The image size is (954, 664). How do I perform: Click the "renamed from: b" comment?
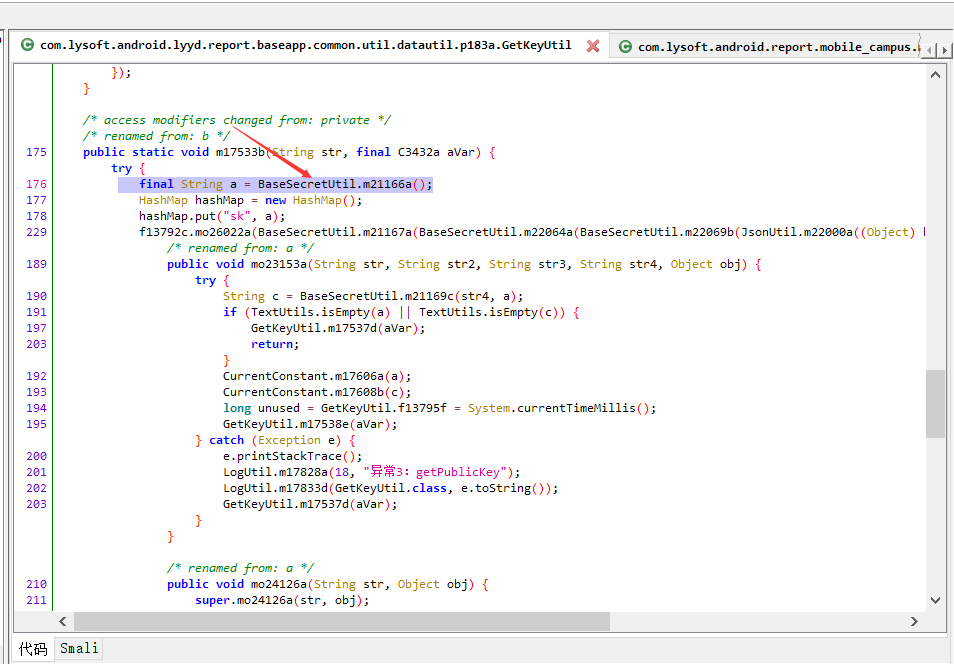pos(156,136)
